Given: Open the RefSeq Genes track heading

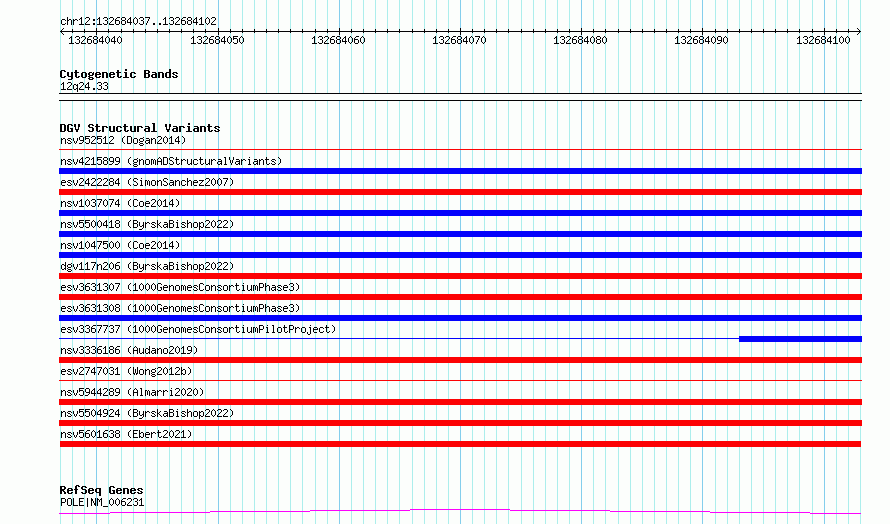Looking at the screenshot, I should [102, 490].
